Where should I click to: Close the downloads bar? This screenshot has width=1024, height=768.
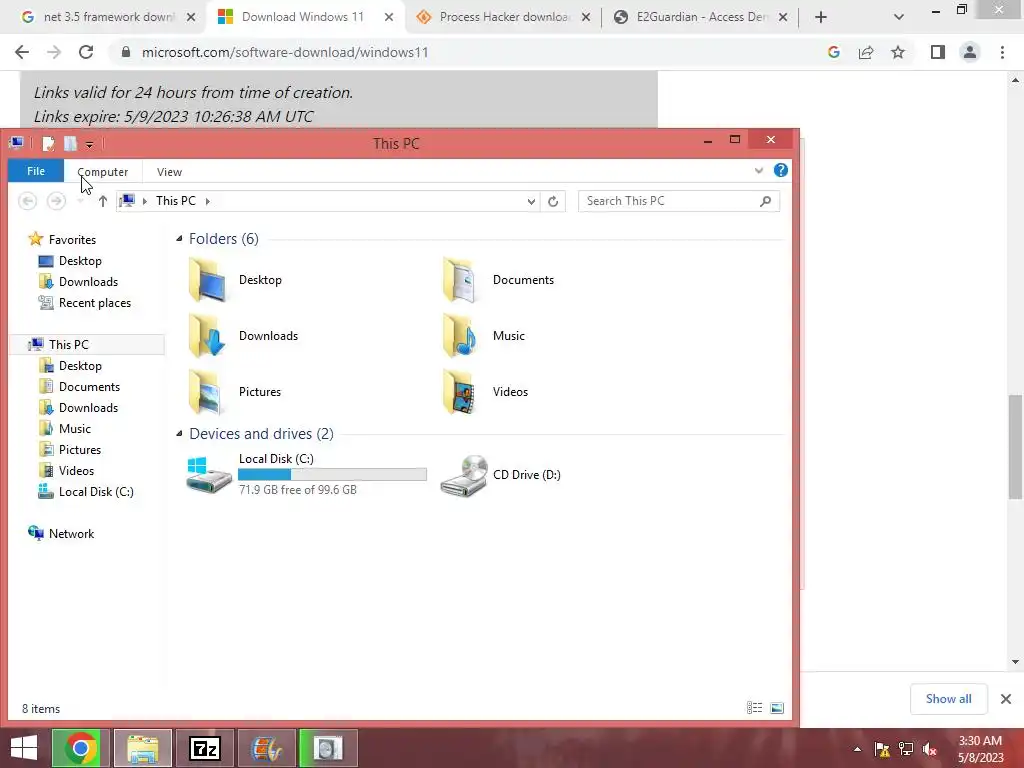pyautogui.click(x=1006, y=699)
